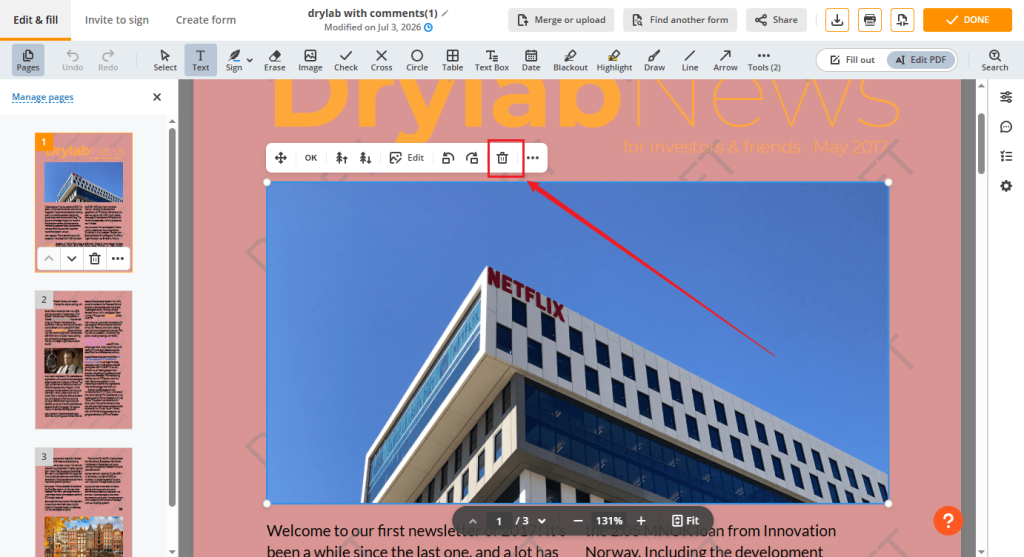Select the Text Box tool
Viewport: 1024px width, 557px height.
[x=492, y=59]
